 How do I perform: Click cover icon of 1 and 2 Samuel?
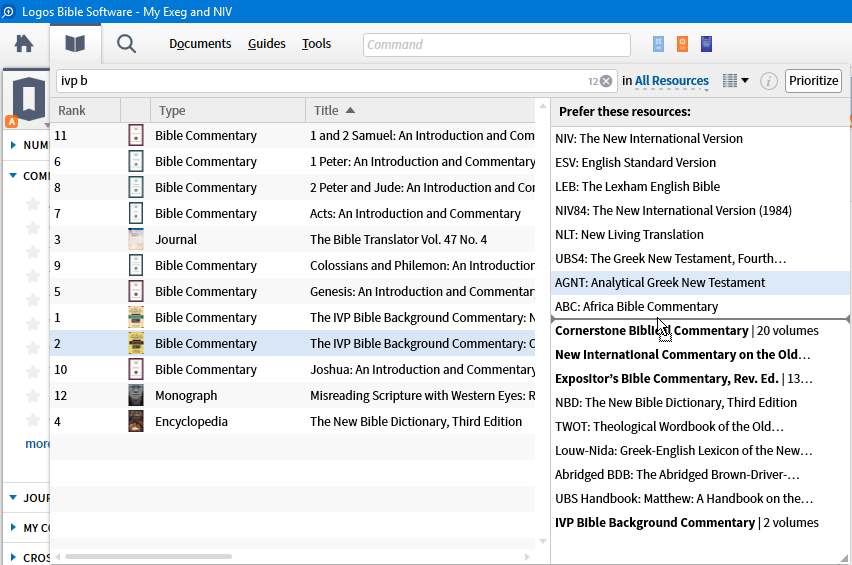coord(136,135)
